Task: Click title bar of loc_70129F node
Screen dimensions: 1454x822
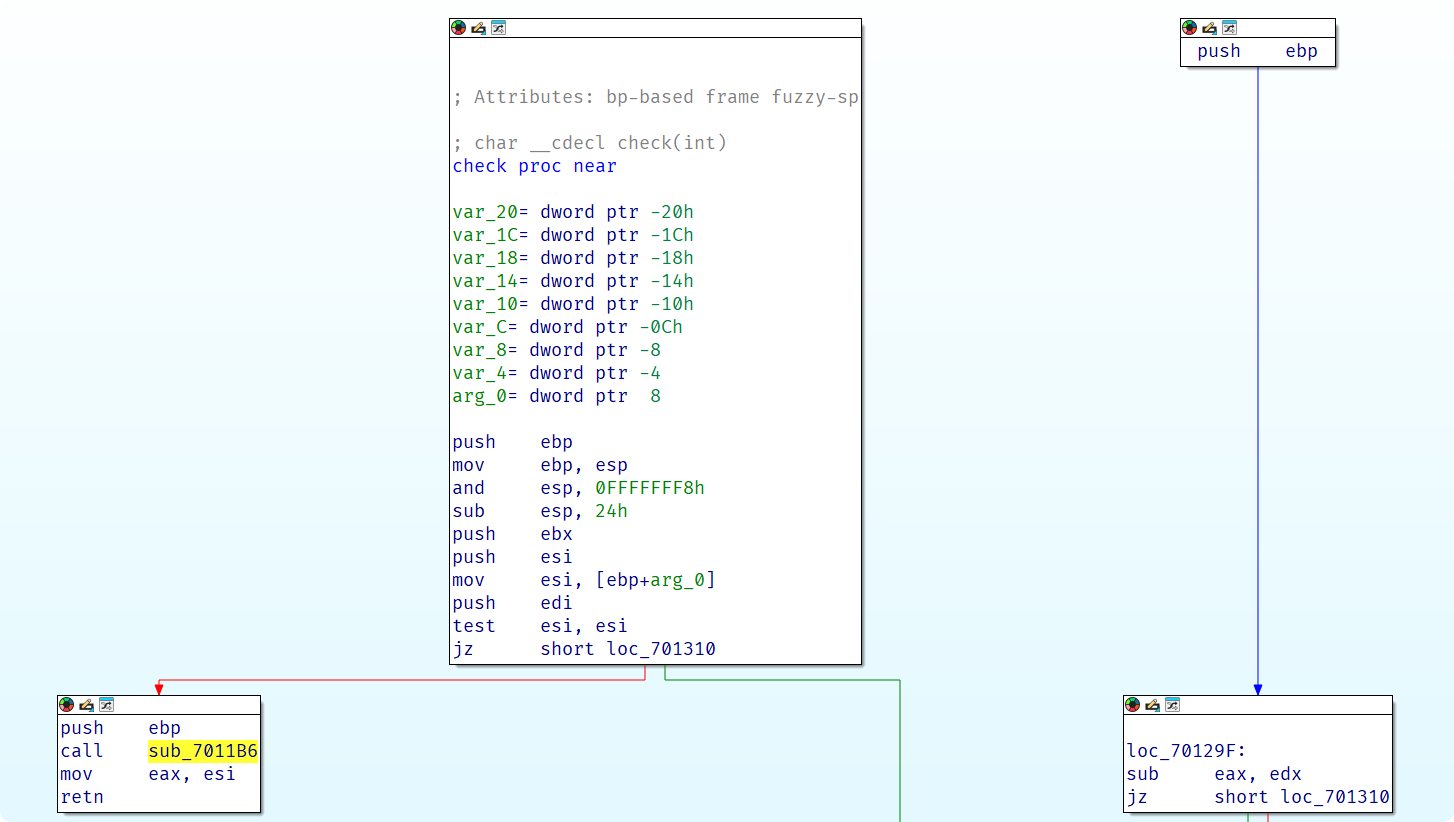Action: click(1258, 705)
